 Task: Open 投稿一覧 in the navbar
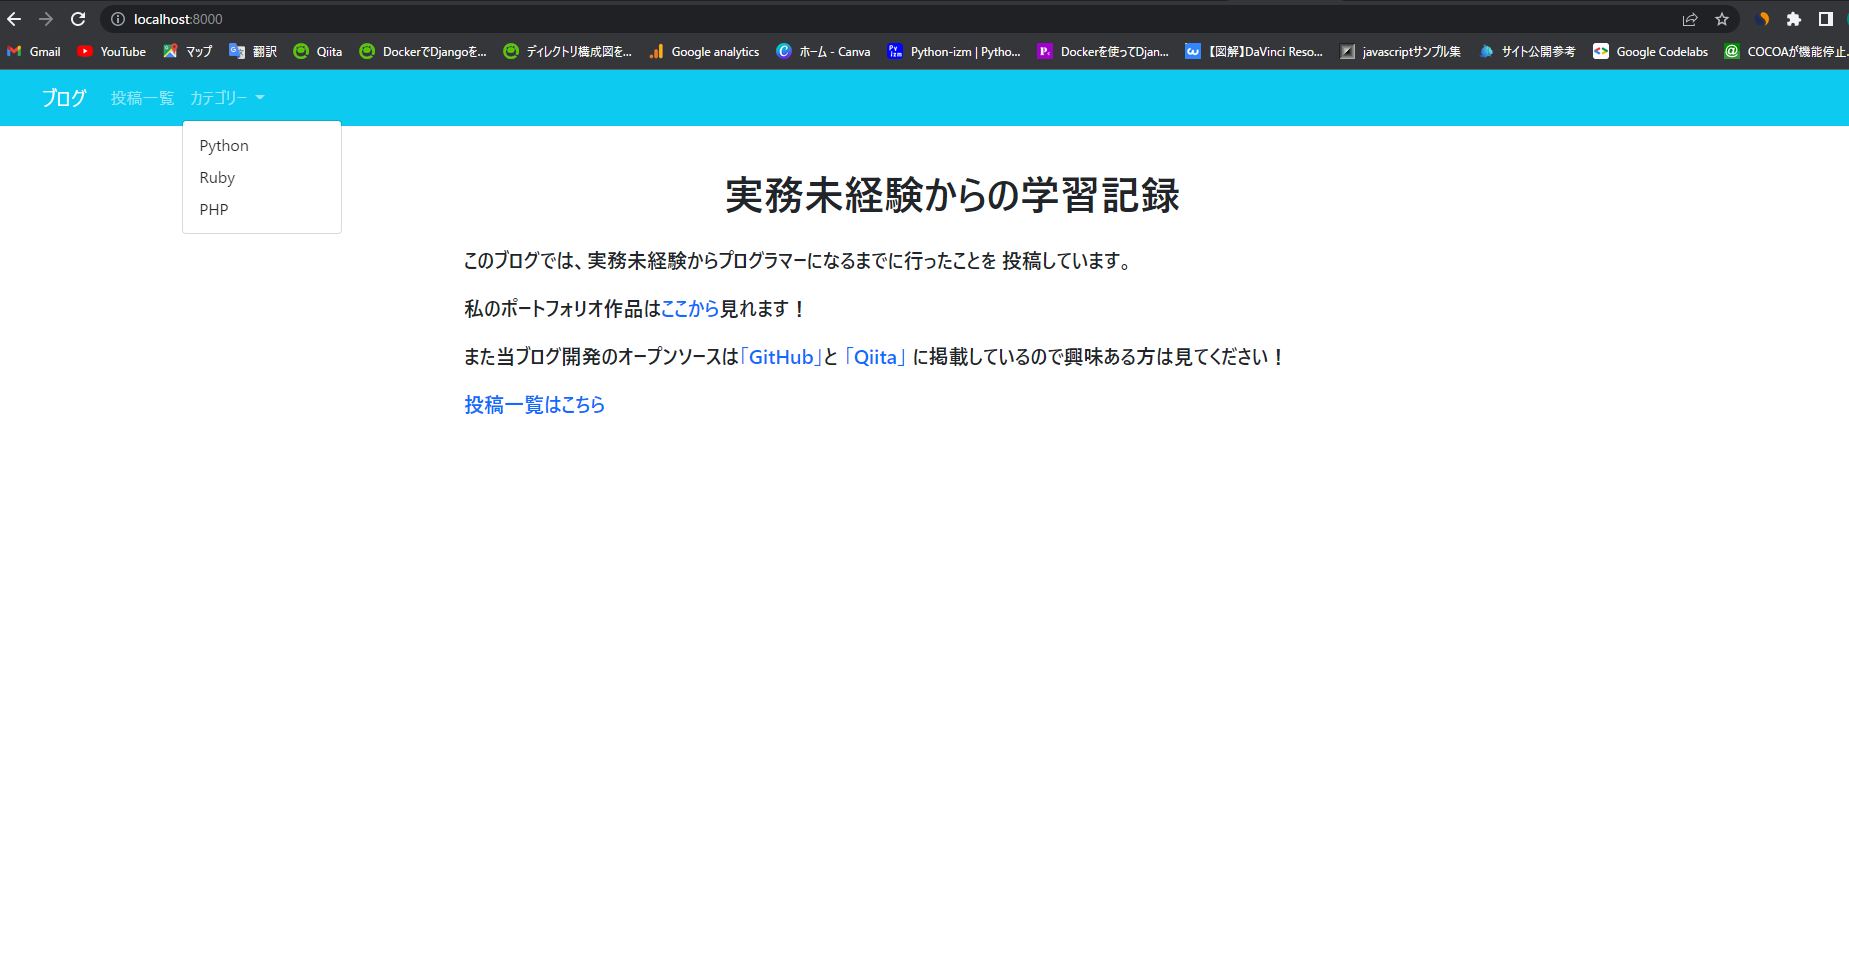tap(142, 98)
